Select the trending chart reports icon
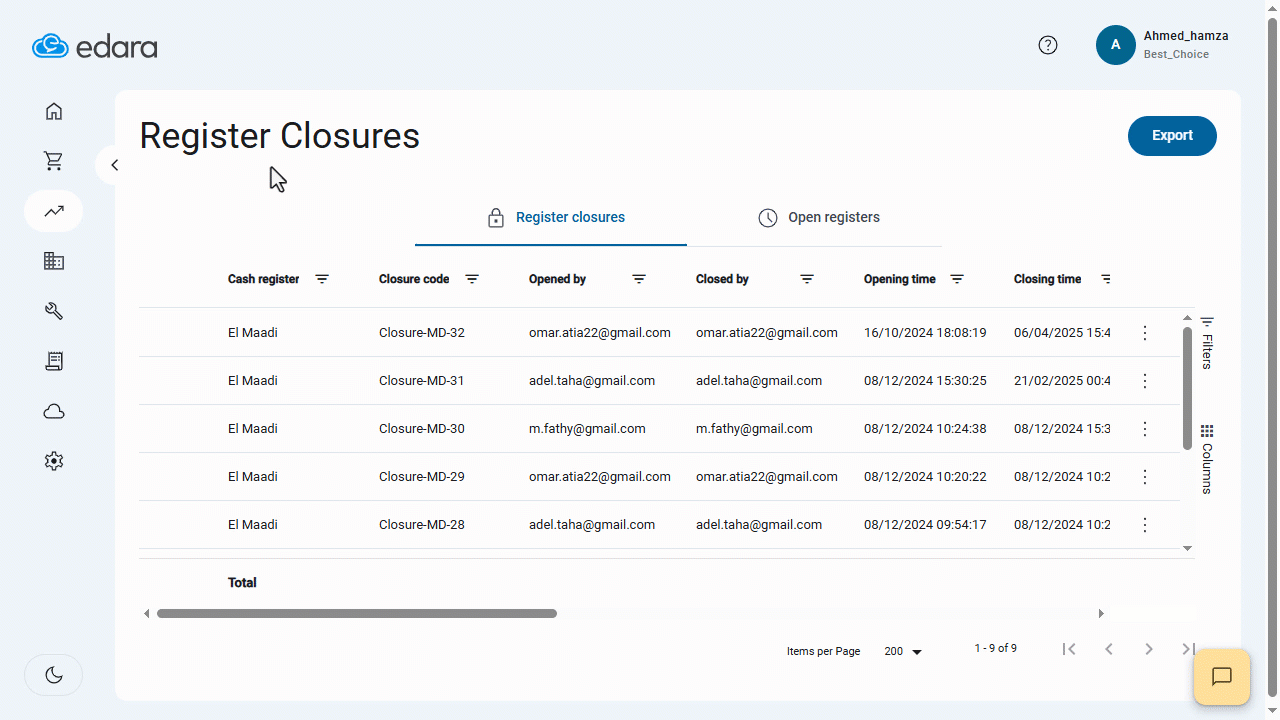The height and width of the screenshot is (720, 1280). pos(54,211)
